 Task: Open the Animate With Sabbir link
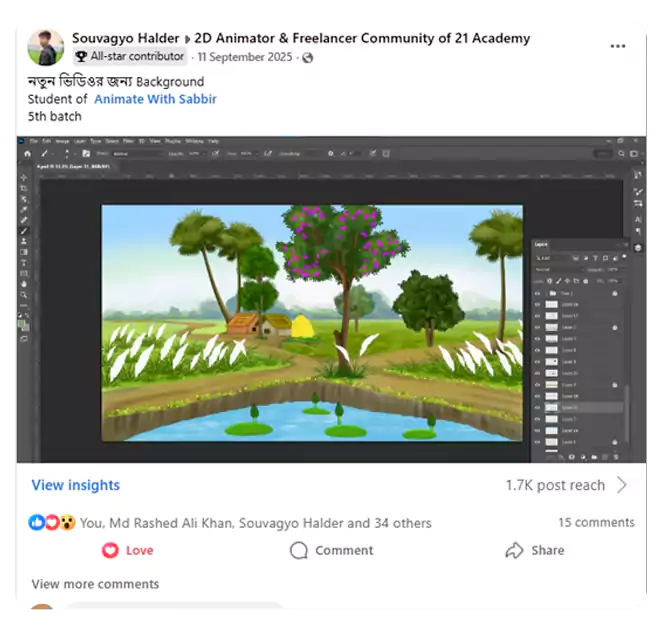tap(155, 99)
